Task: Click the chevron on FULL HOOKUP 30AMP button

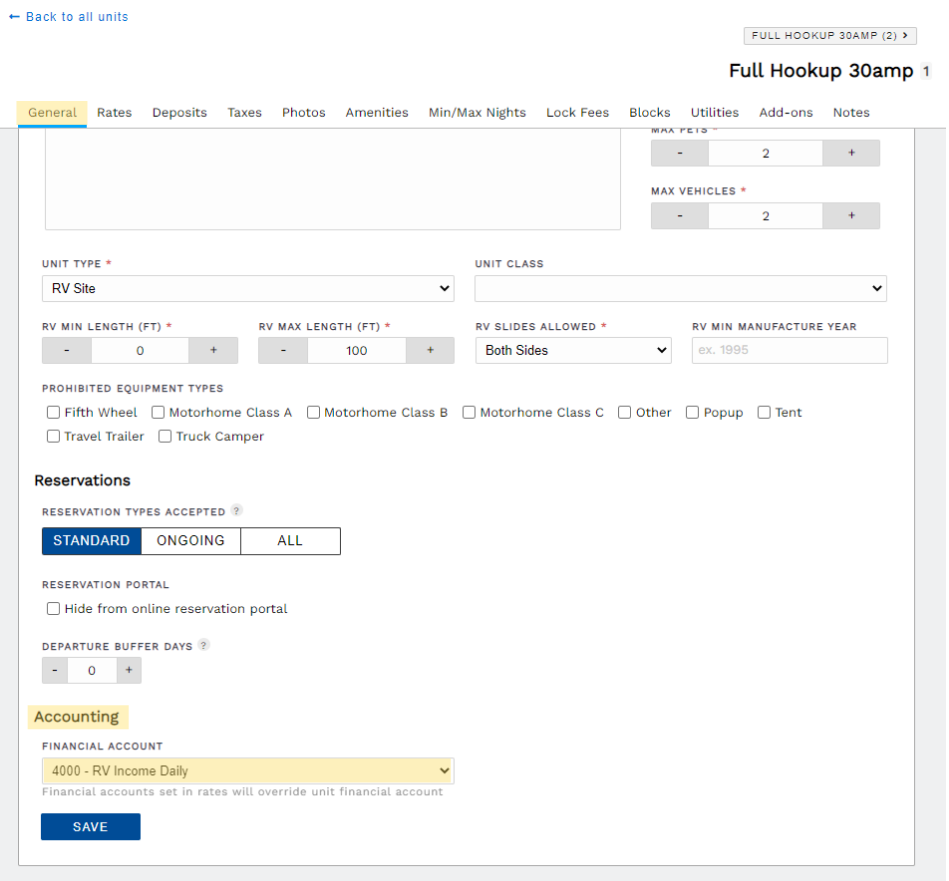Action: [906, 35]
